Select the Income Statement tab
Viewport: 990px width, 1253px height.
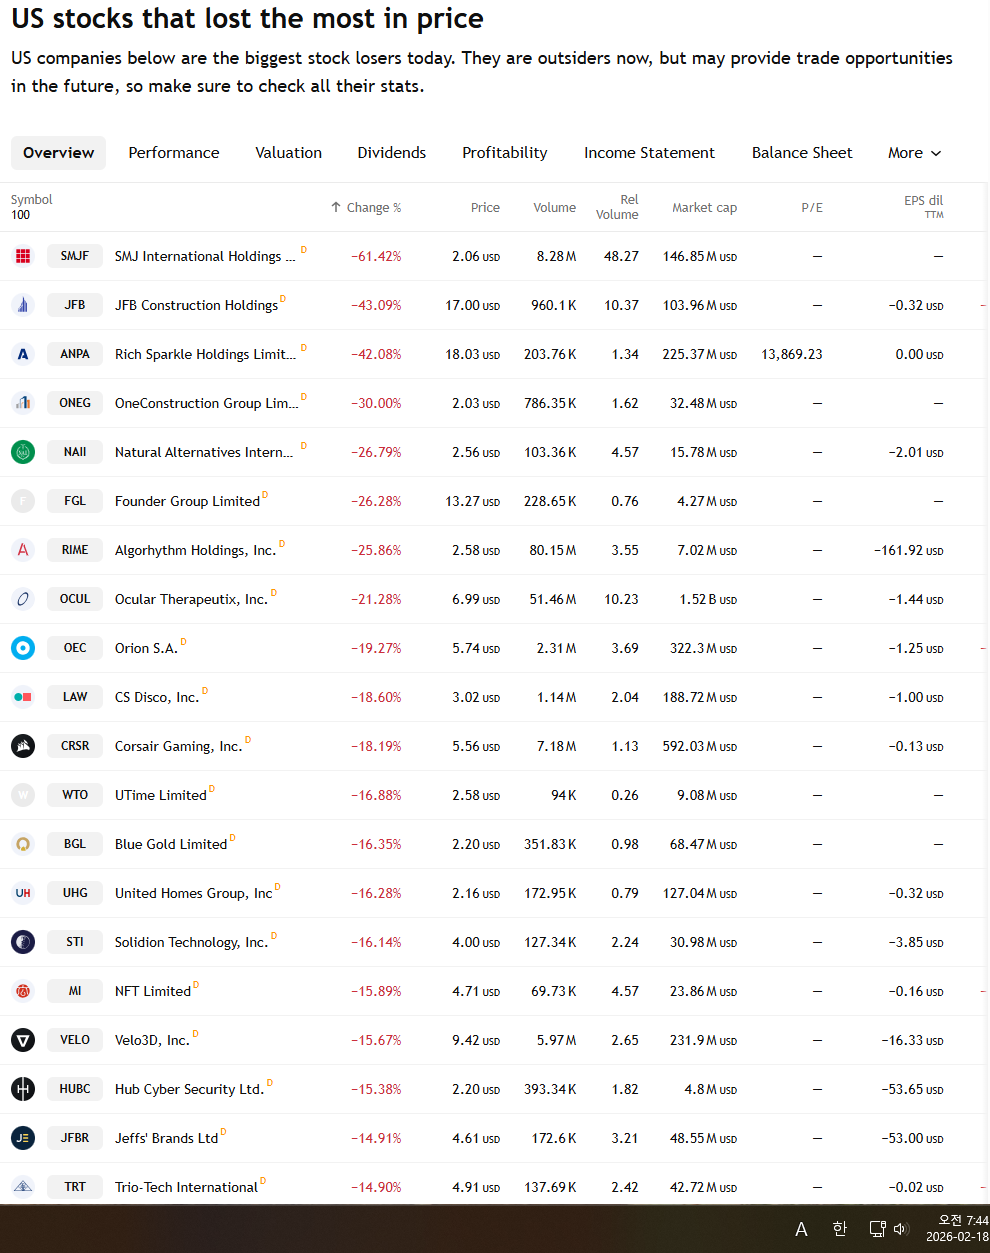650,153
